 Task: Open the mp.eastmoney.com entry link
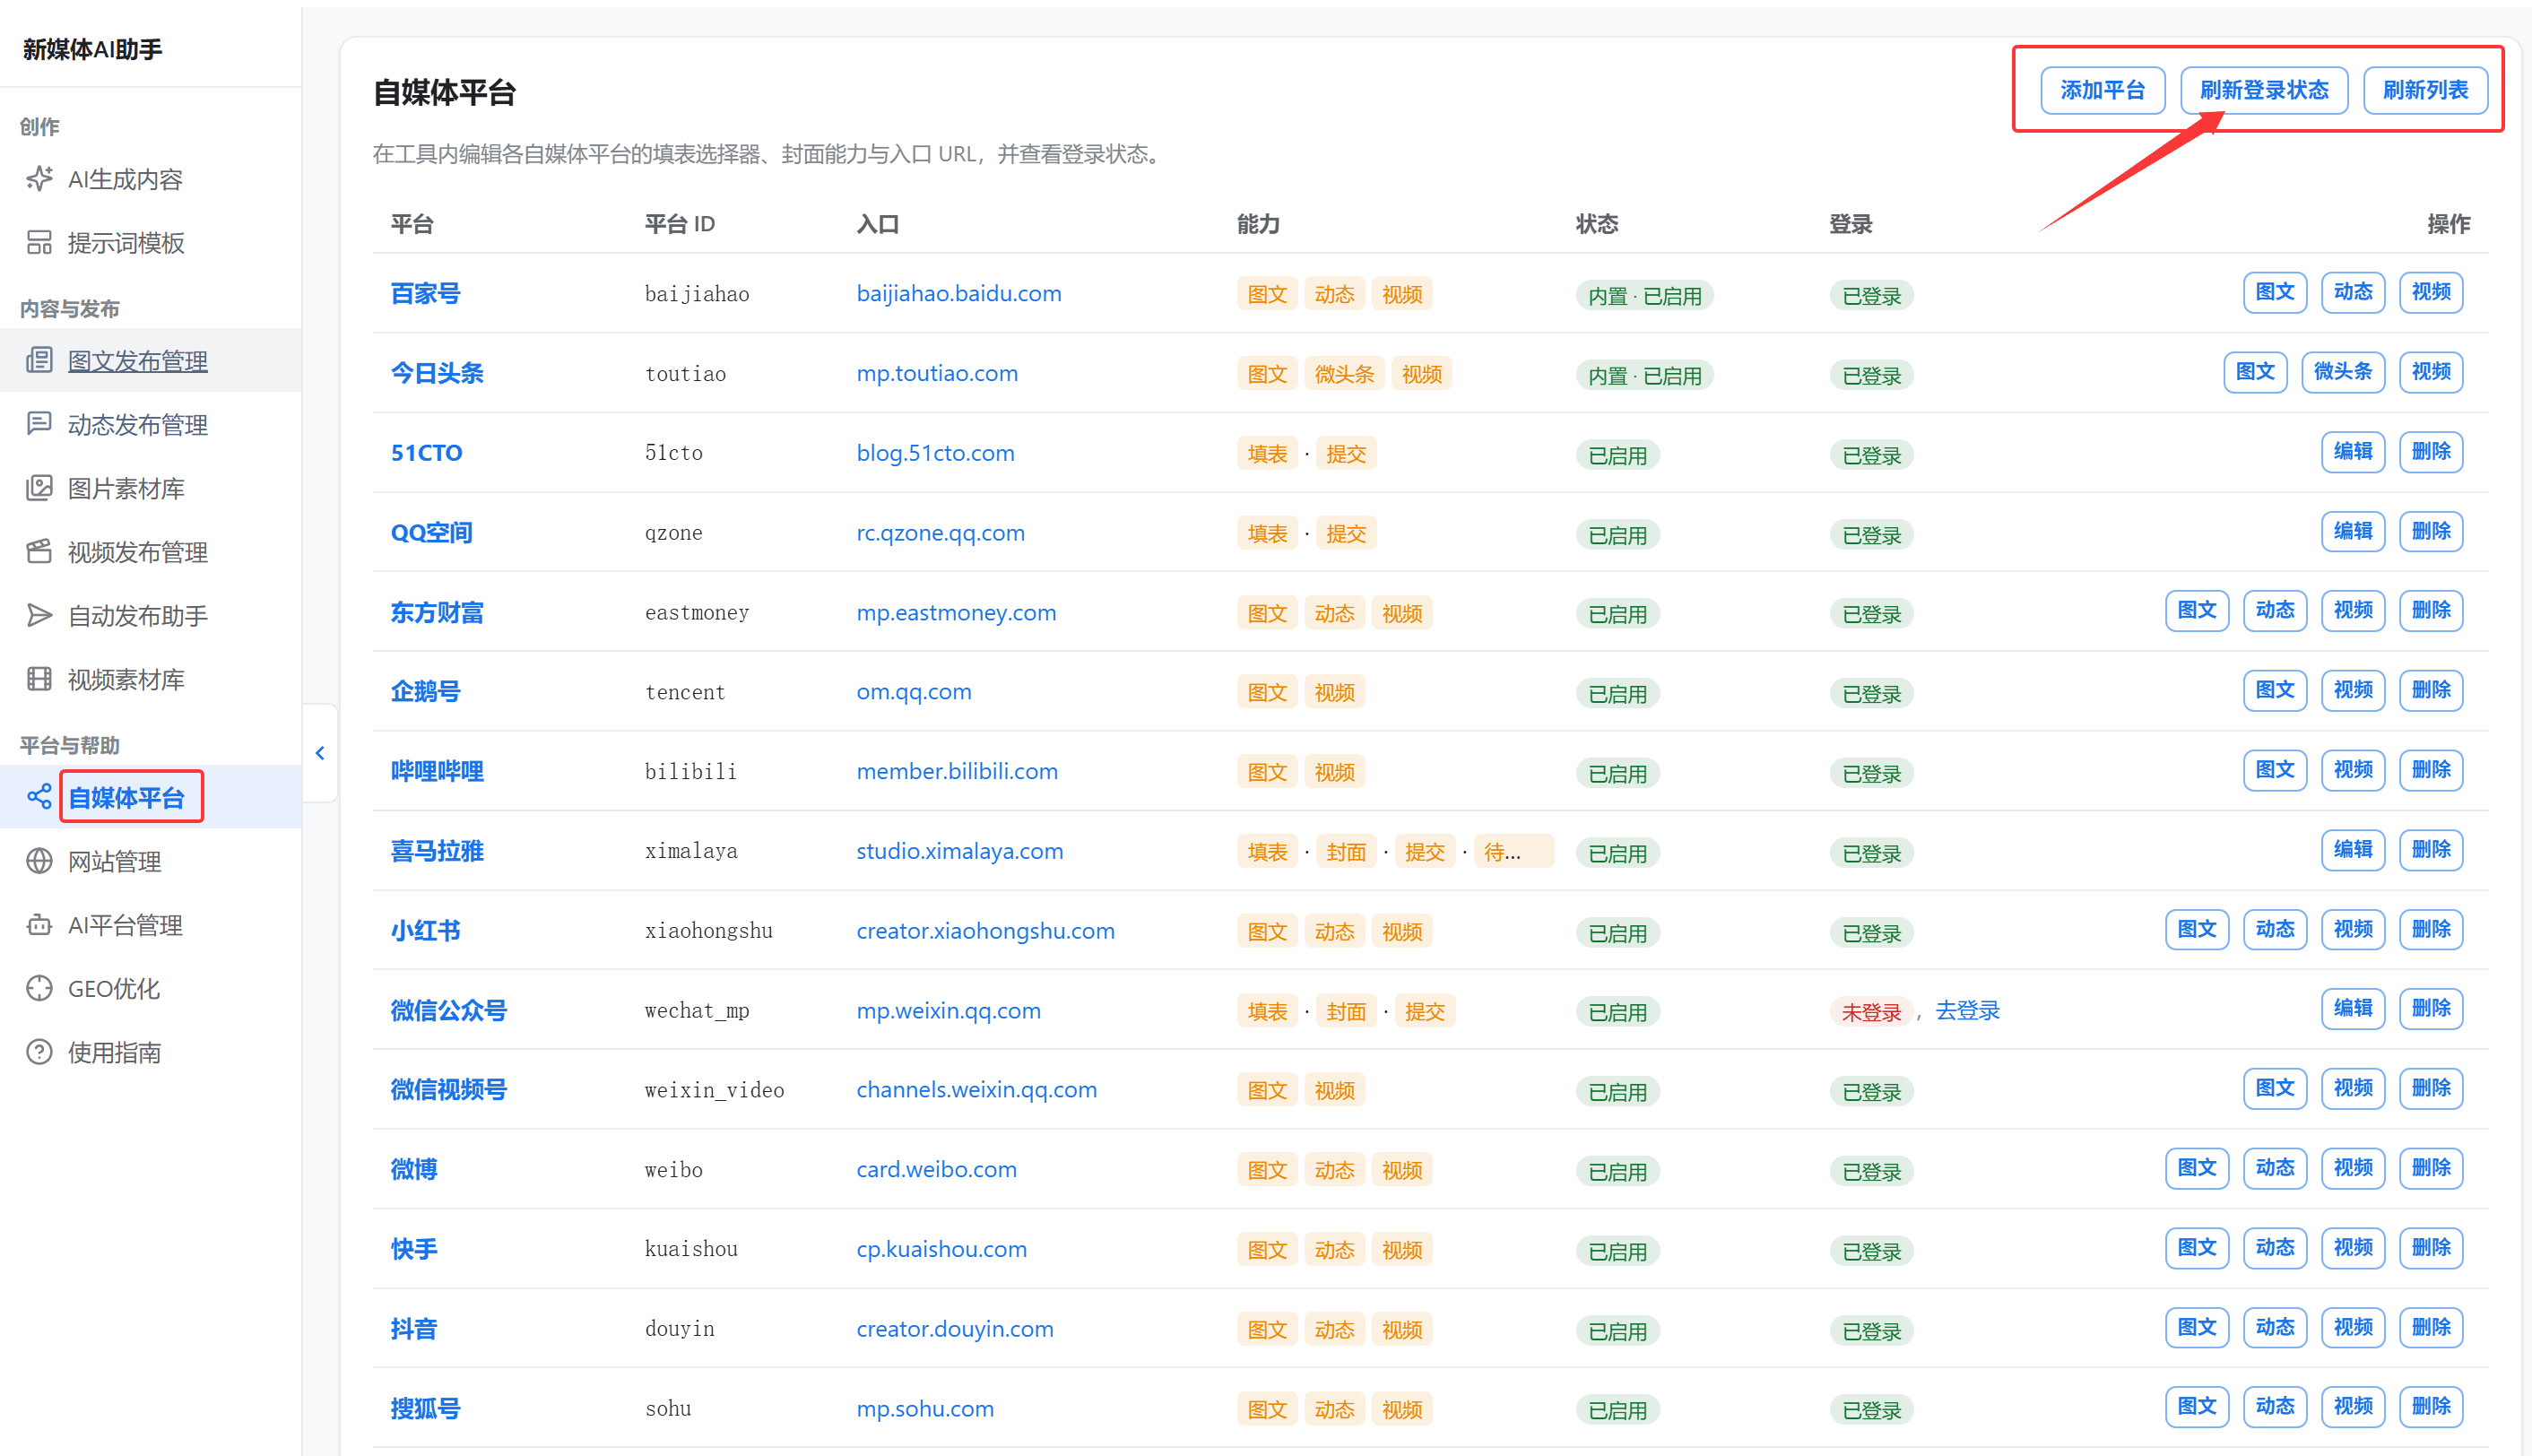tap(956, 612)
